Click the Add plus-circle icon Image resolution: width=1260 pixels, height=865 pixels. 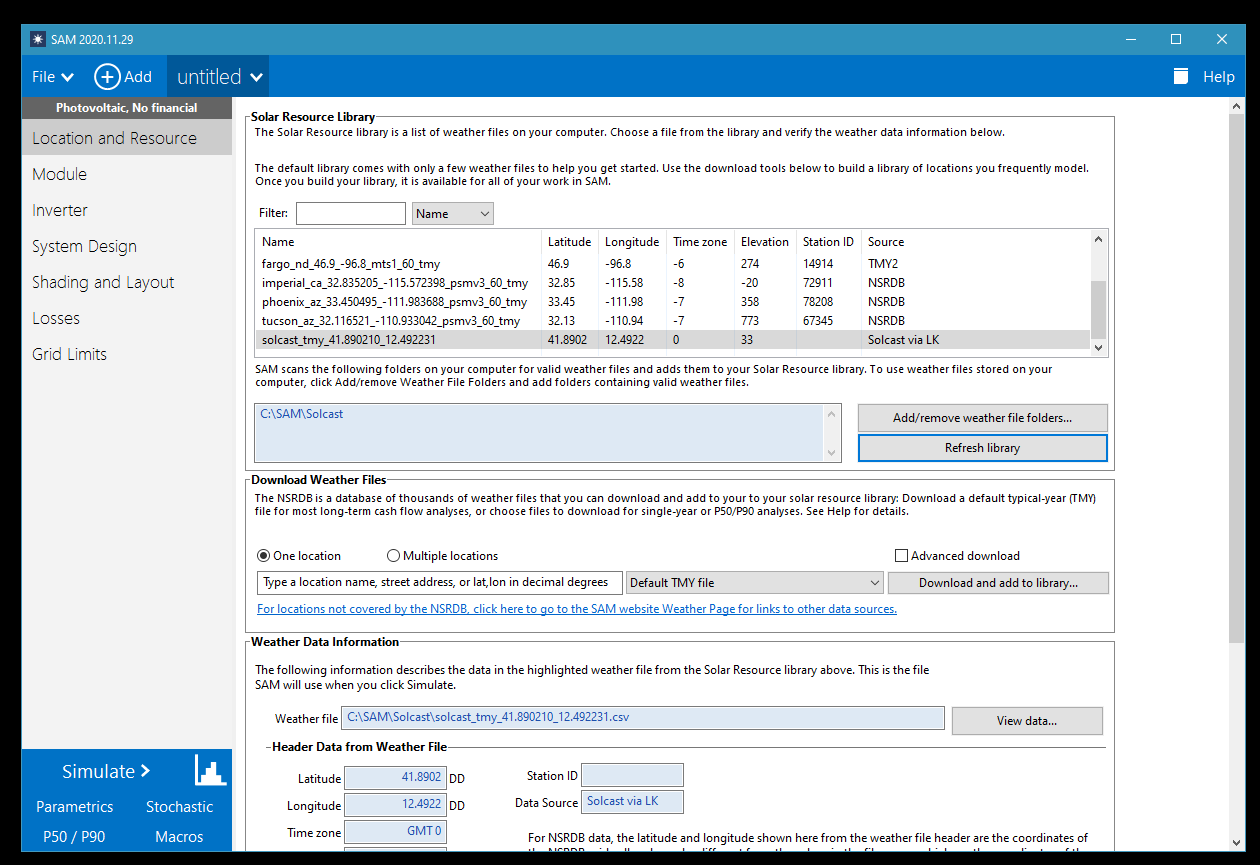[107, 77]
